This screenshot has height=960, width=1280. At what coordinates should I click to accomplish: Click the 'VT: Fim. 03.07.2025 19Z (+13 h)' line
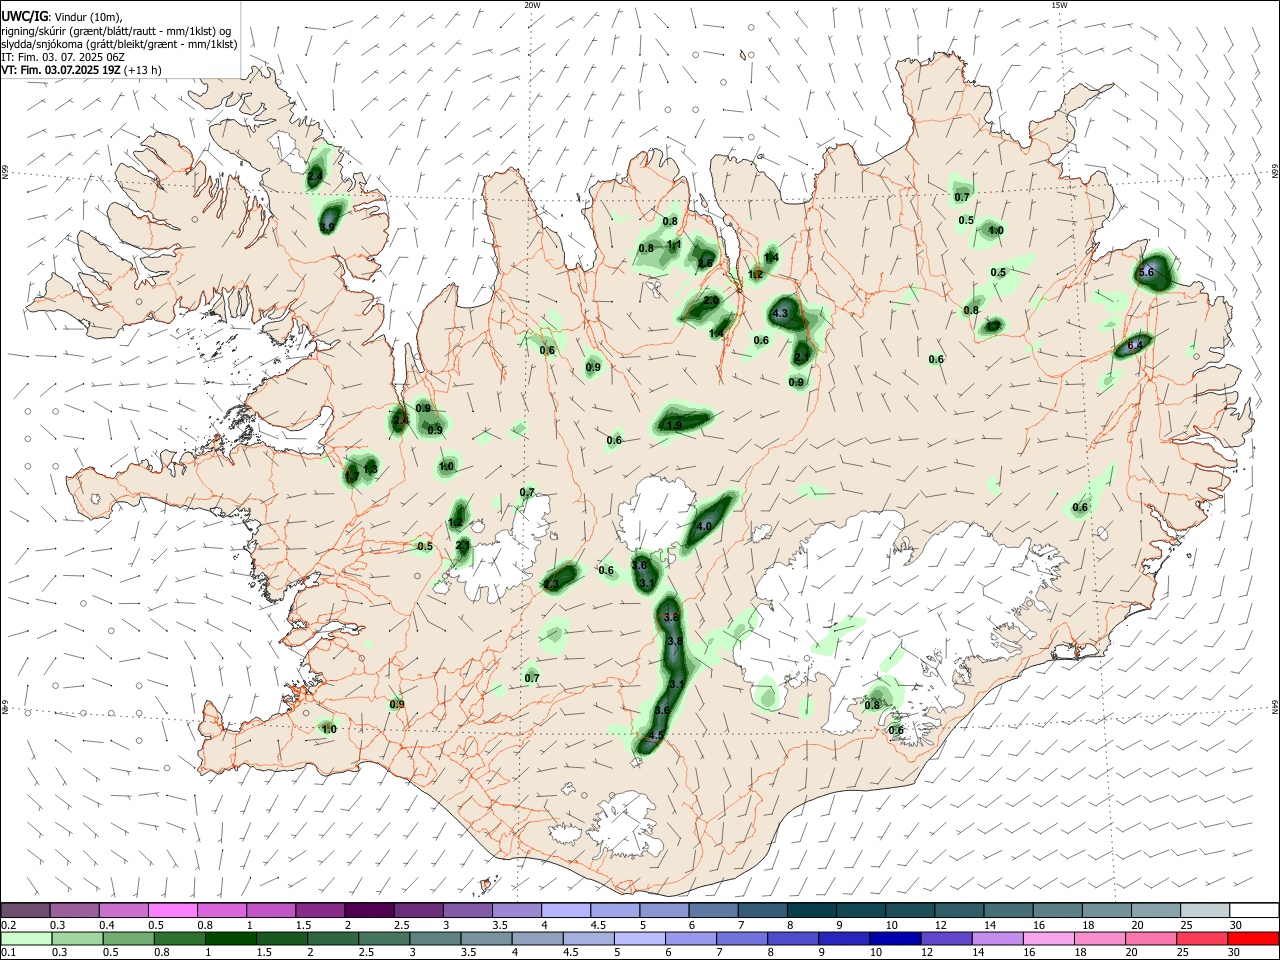(x=82, y=70)
